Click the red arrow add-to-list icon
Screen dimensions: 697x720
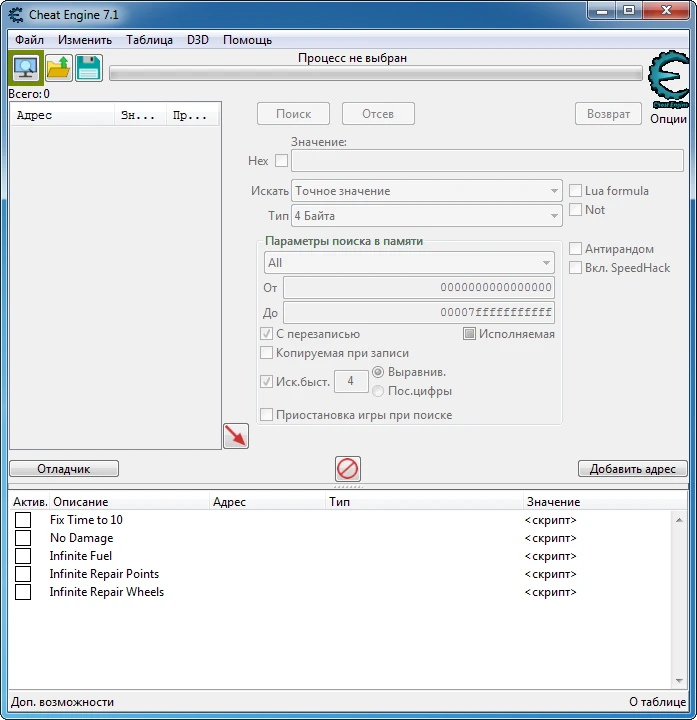tap(236, 436)
